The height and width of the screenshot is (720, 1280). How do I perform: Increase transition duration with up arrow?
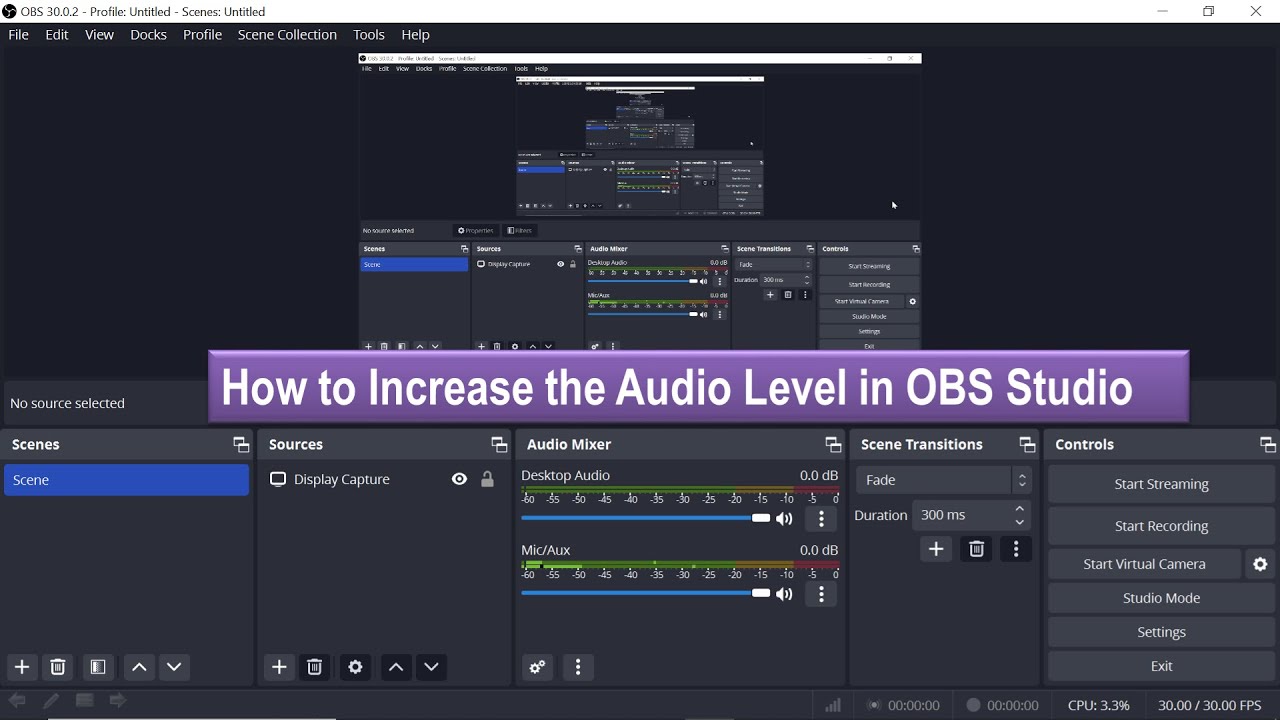(1020, 509)
